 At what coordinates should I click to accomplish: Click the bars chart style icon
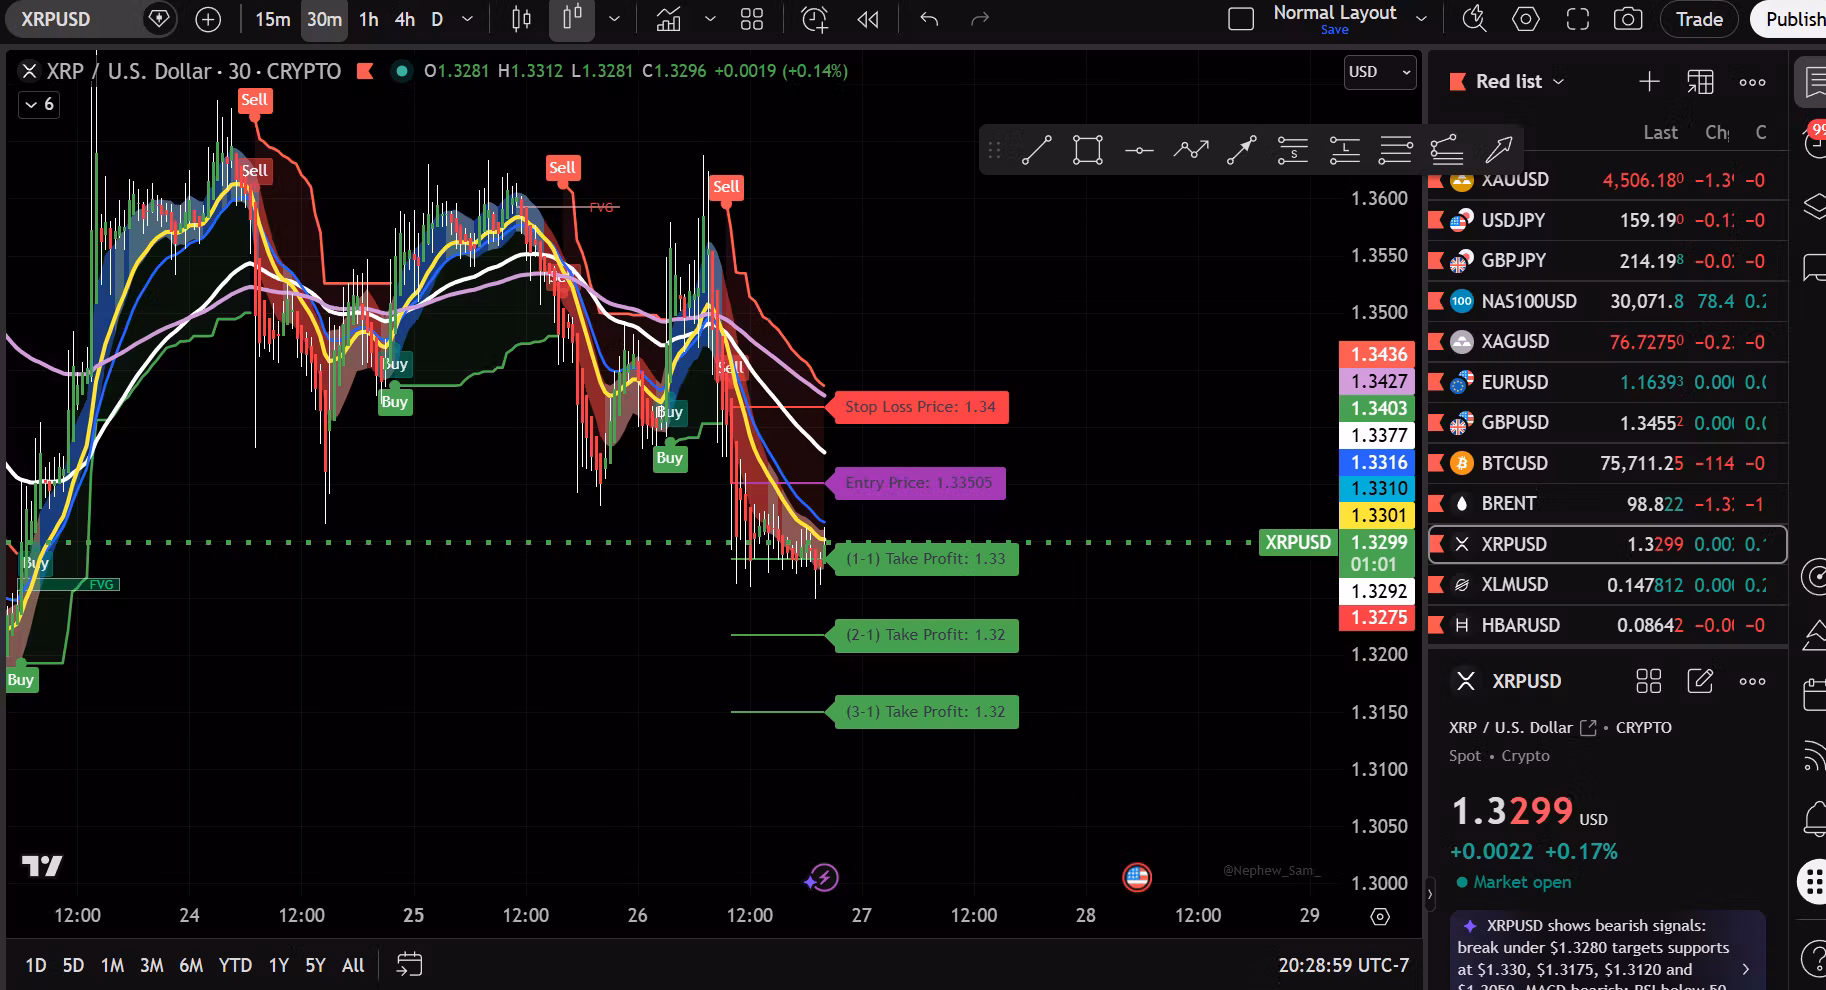pyautogui.click(x=521, y=19)
